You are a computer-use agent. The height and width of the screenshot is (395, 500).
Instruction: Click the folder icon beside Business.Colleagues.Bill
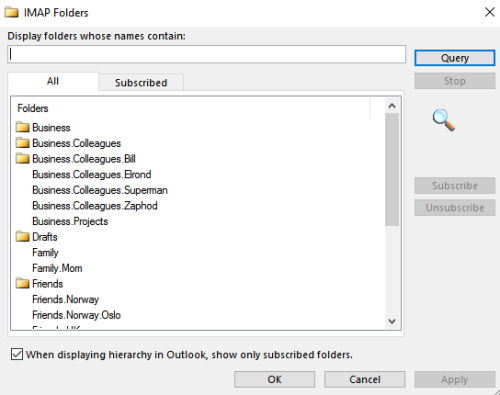tap(22, 159)
